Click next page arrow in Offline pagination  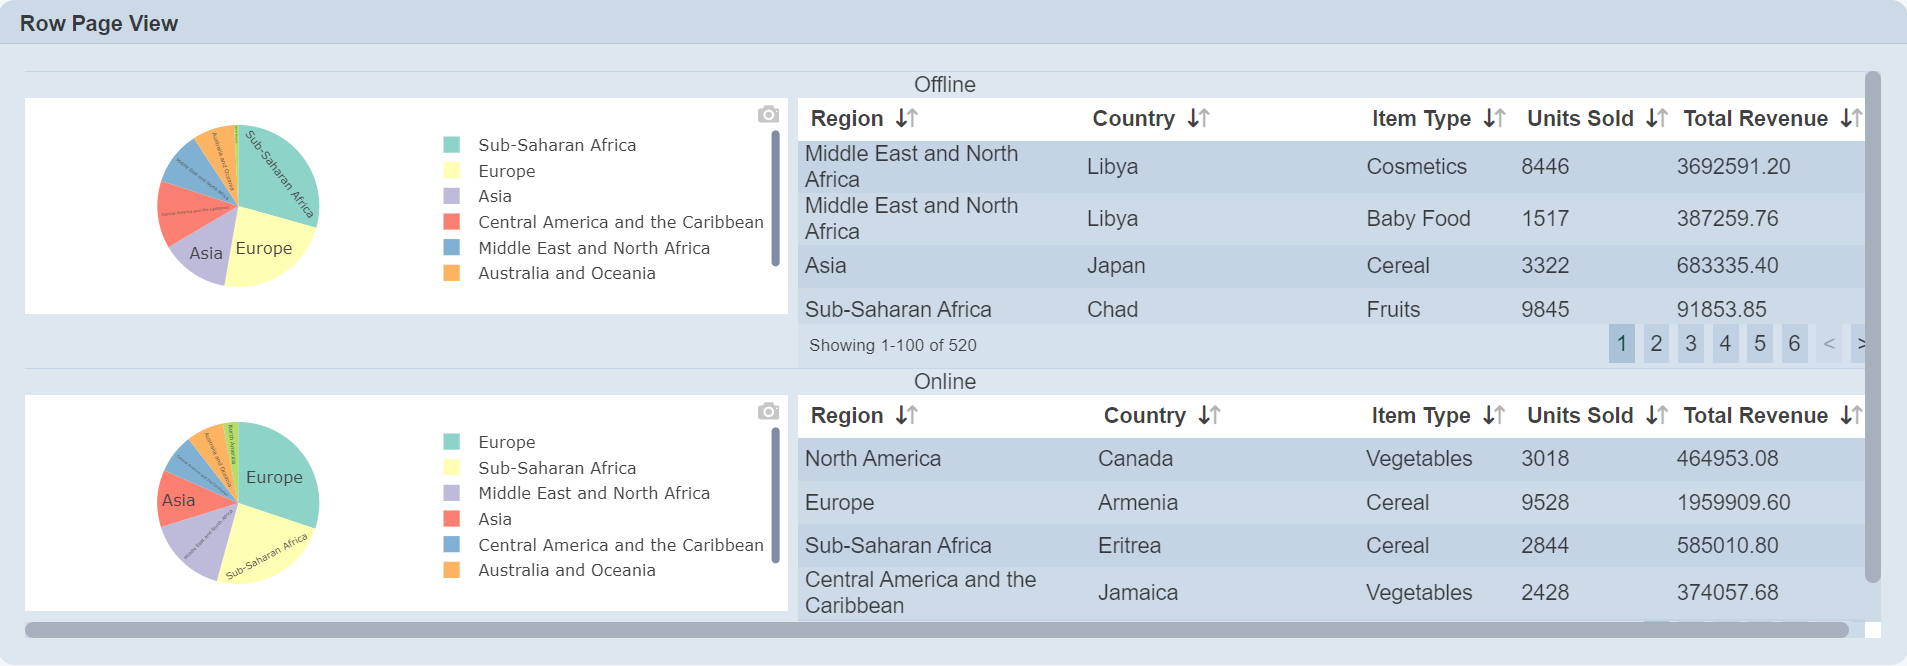coord(1859,344)
